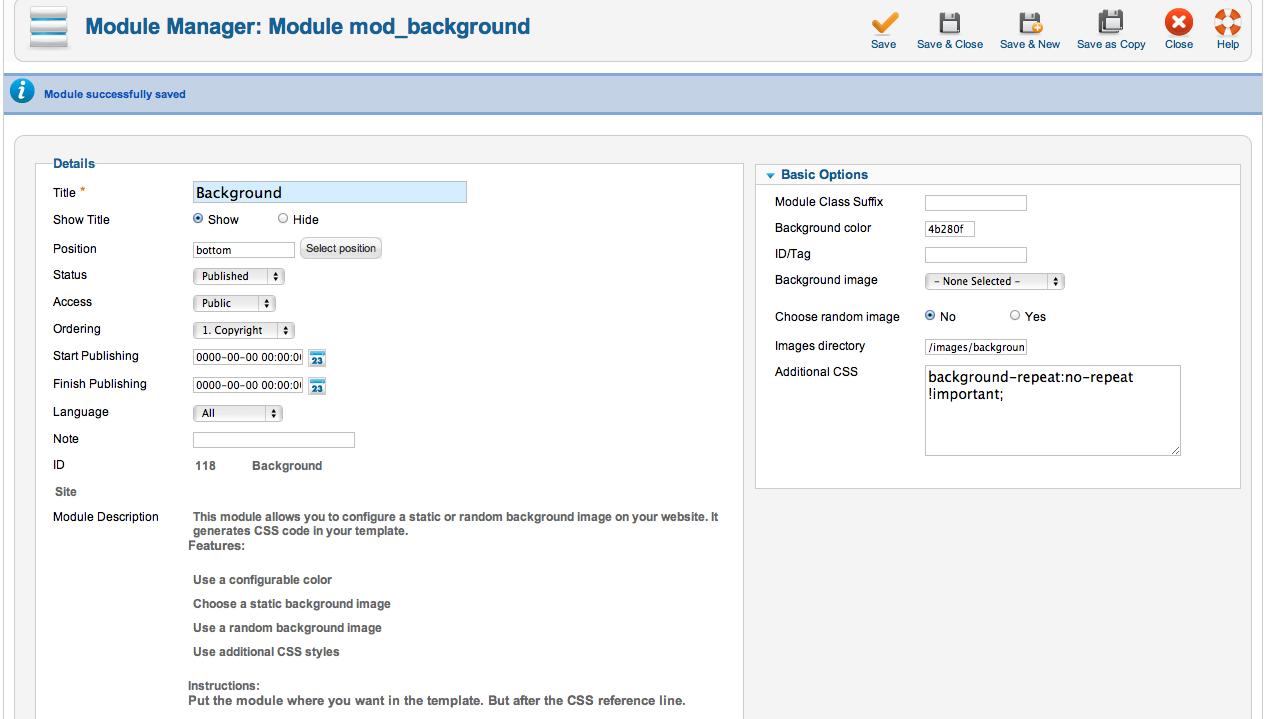Click the Select position button

click(341, 248)
